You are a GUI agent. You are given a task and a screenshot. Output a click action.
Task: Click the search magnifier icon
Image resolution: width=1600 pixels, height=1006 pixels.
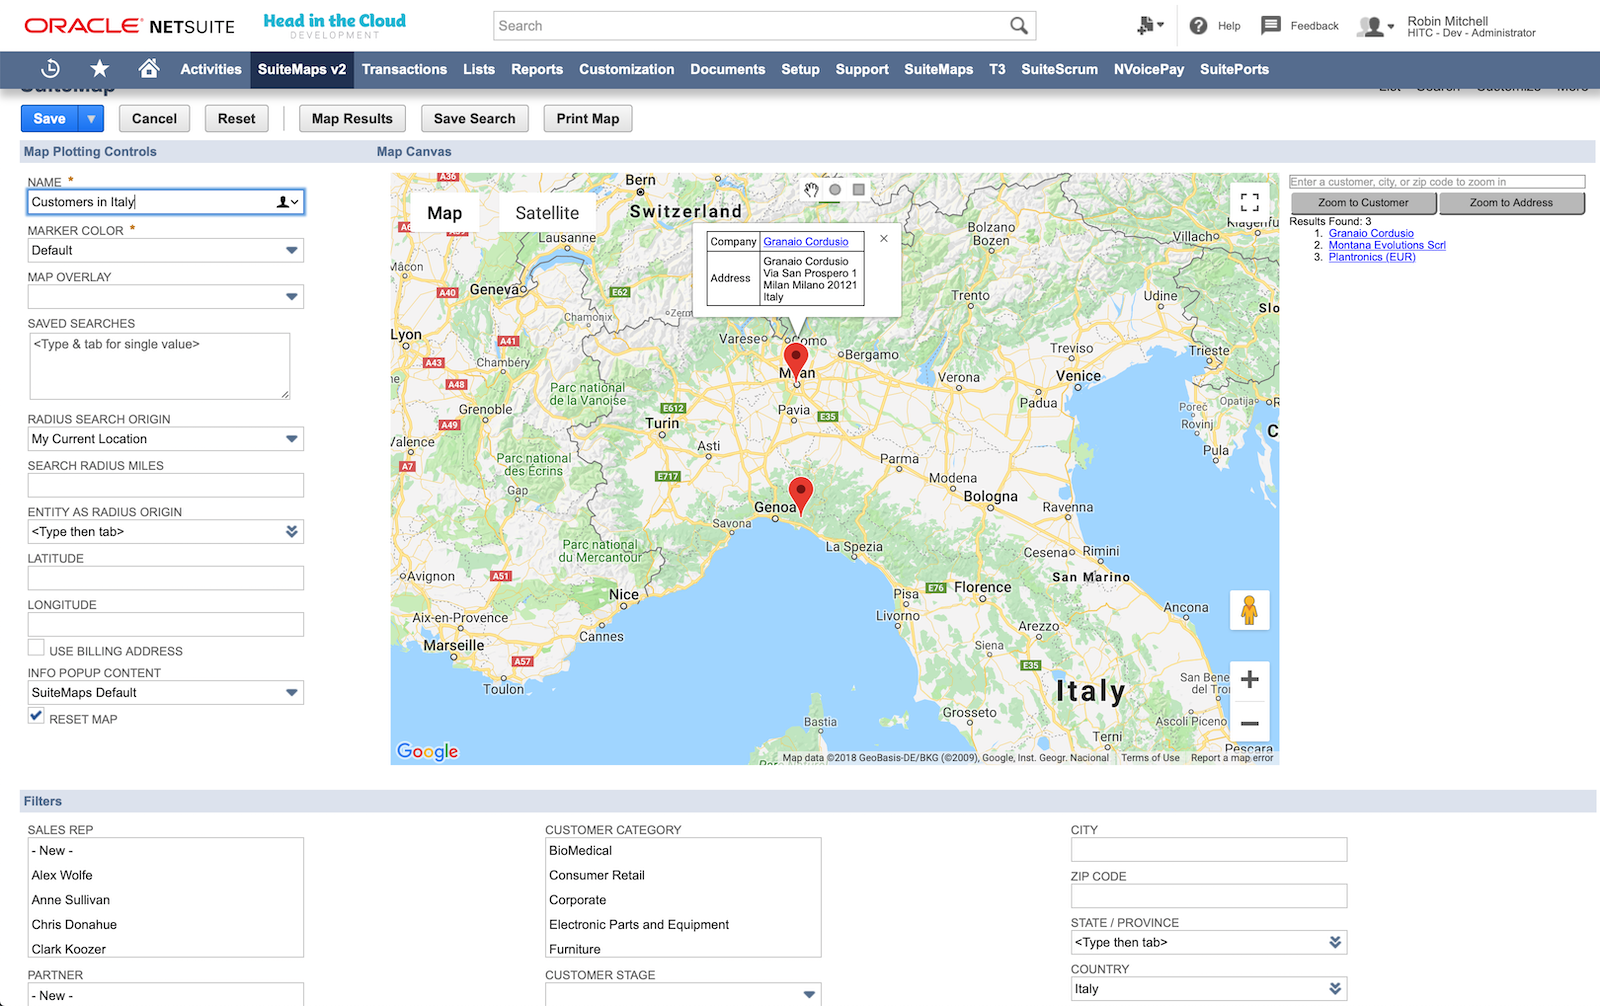click(1018, 26)
